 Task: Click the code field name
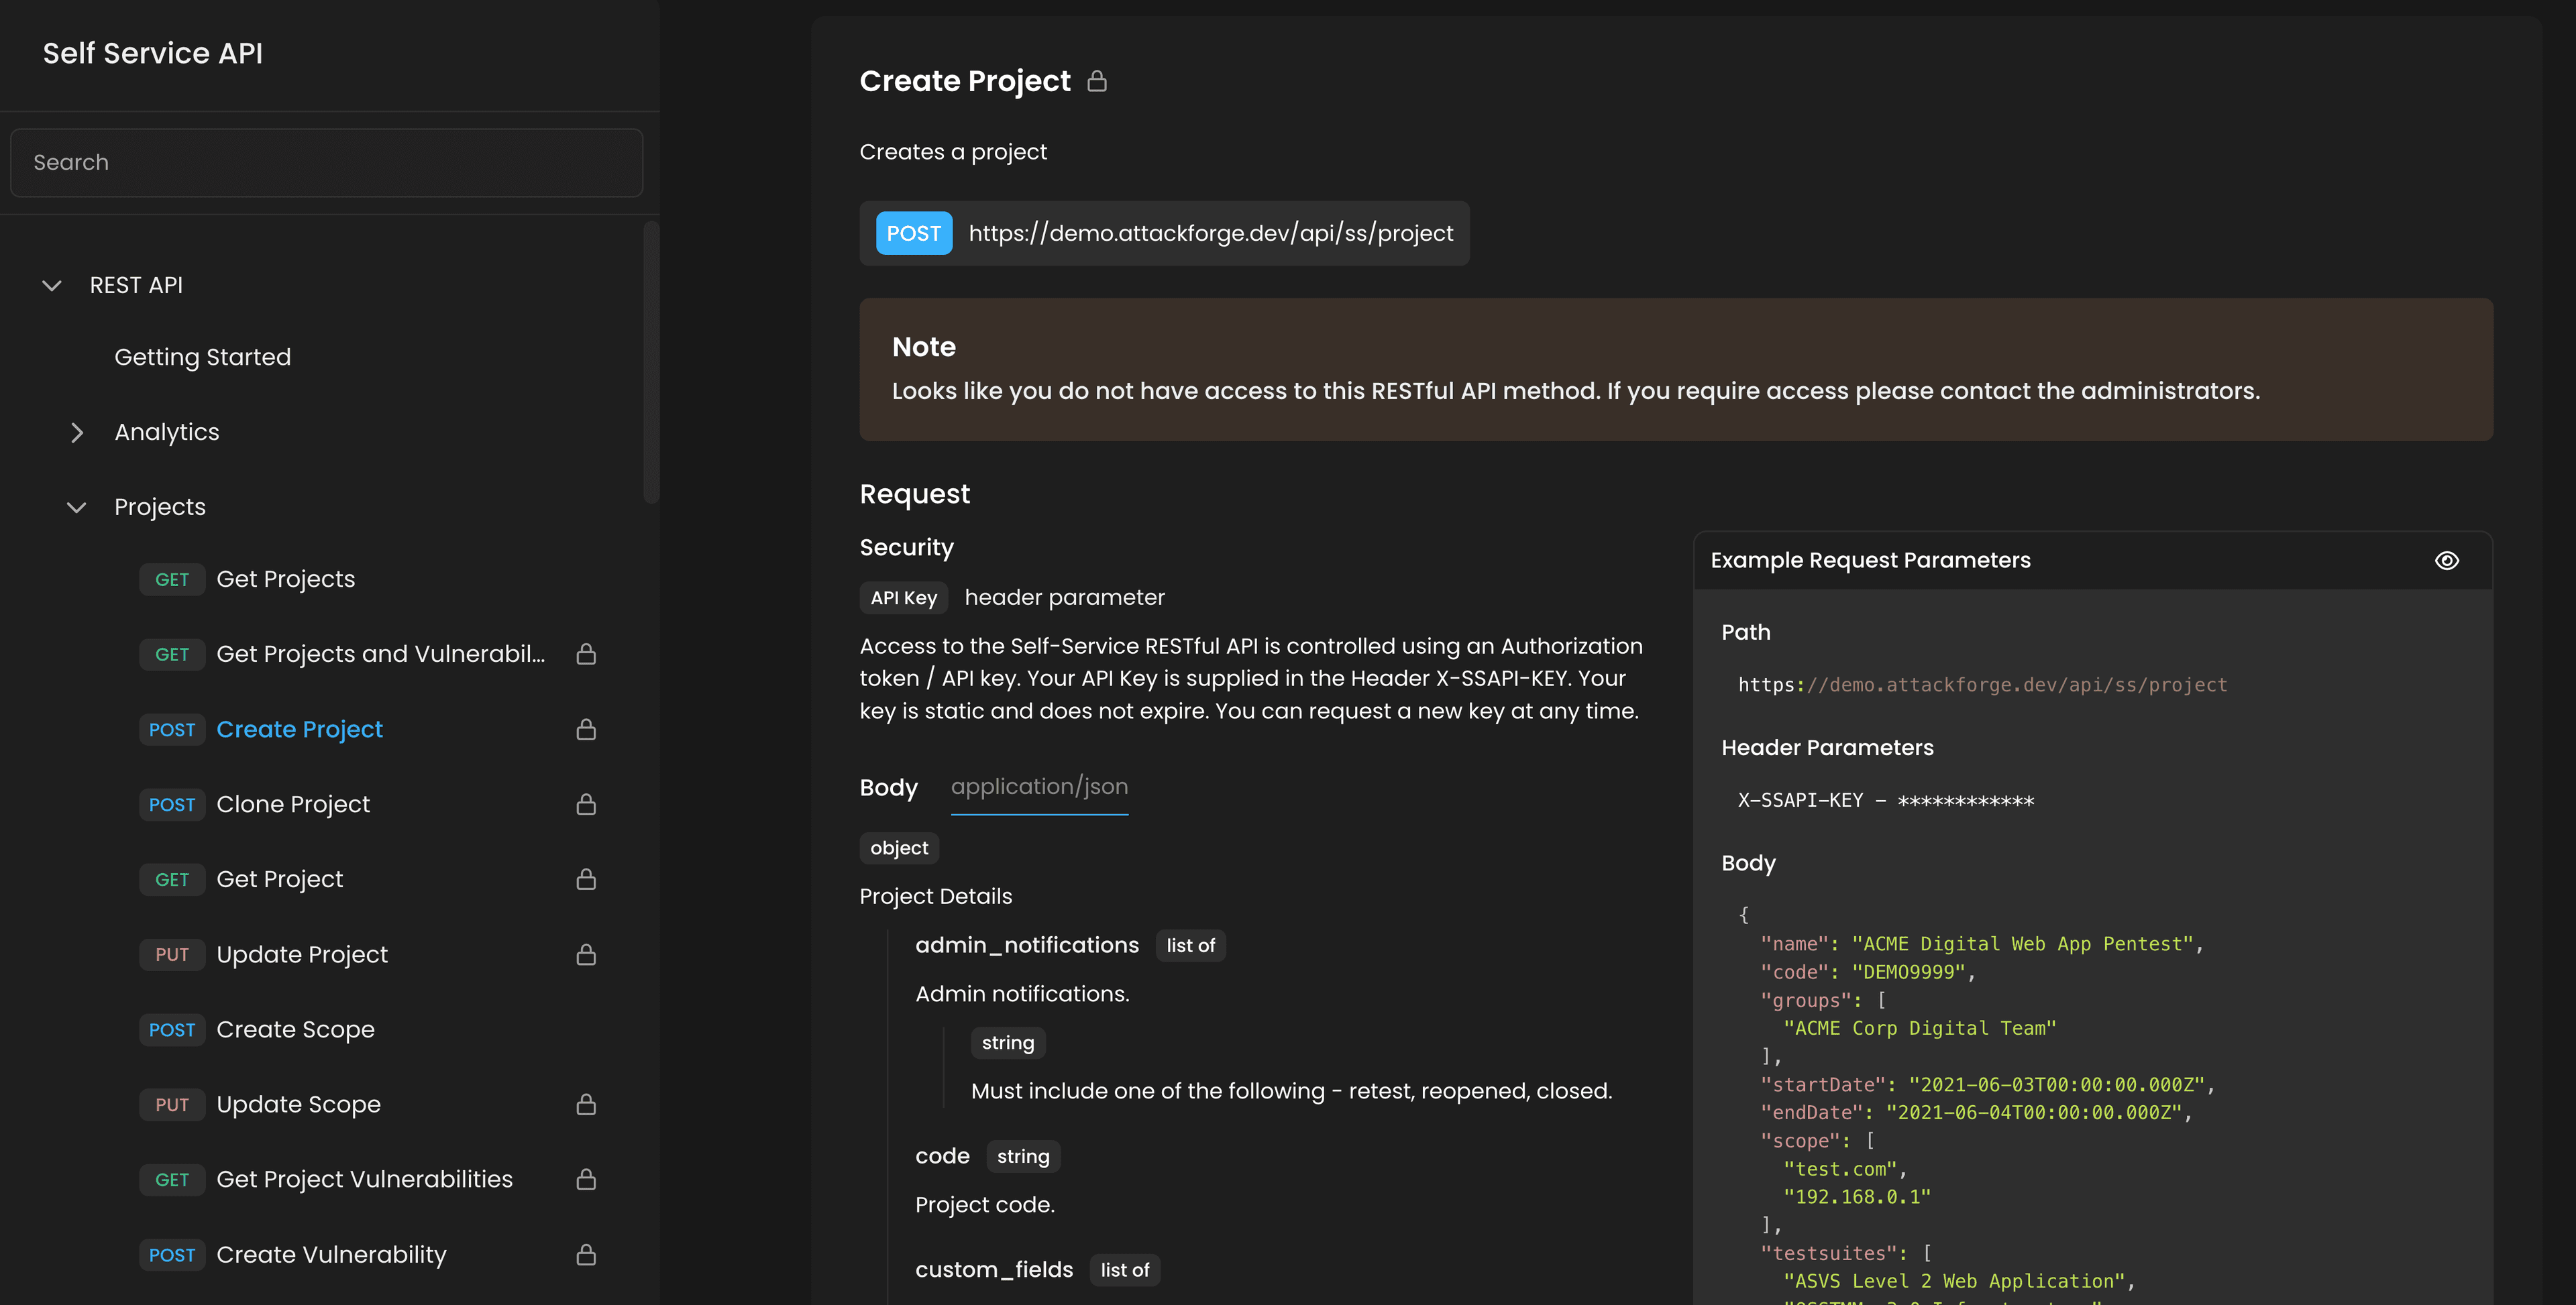[942, 1156]
